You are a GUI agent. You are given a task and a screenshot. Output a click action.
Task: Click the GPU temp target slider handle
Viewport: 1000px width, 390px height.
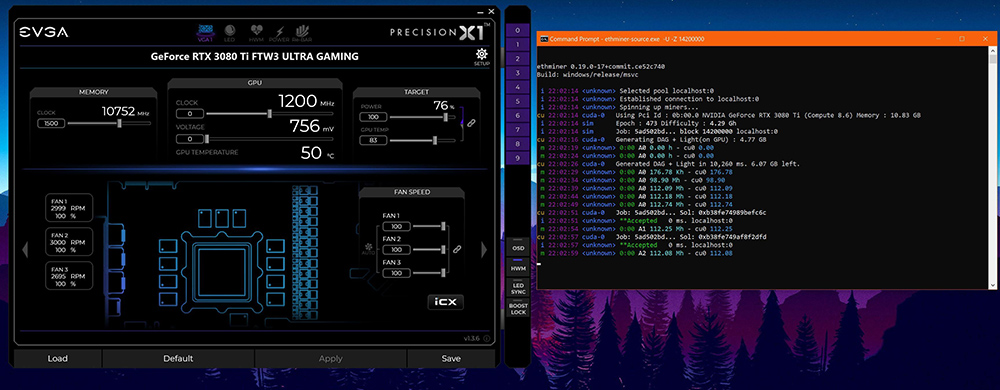(435, 140)
